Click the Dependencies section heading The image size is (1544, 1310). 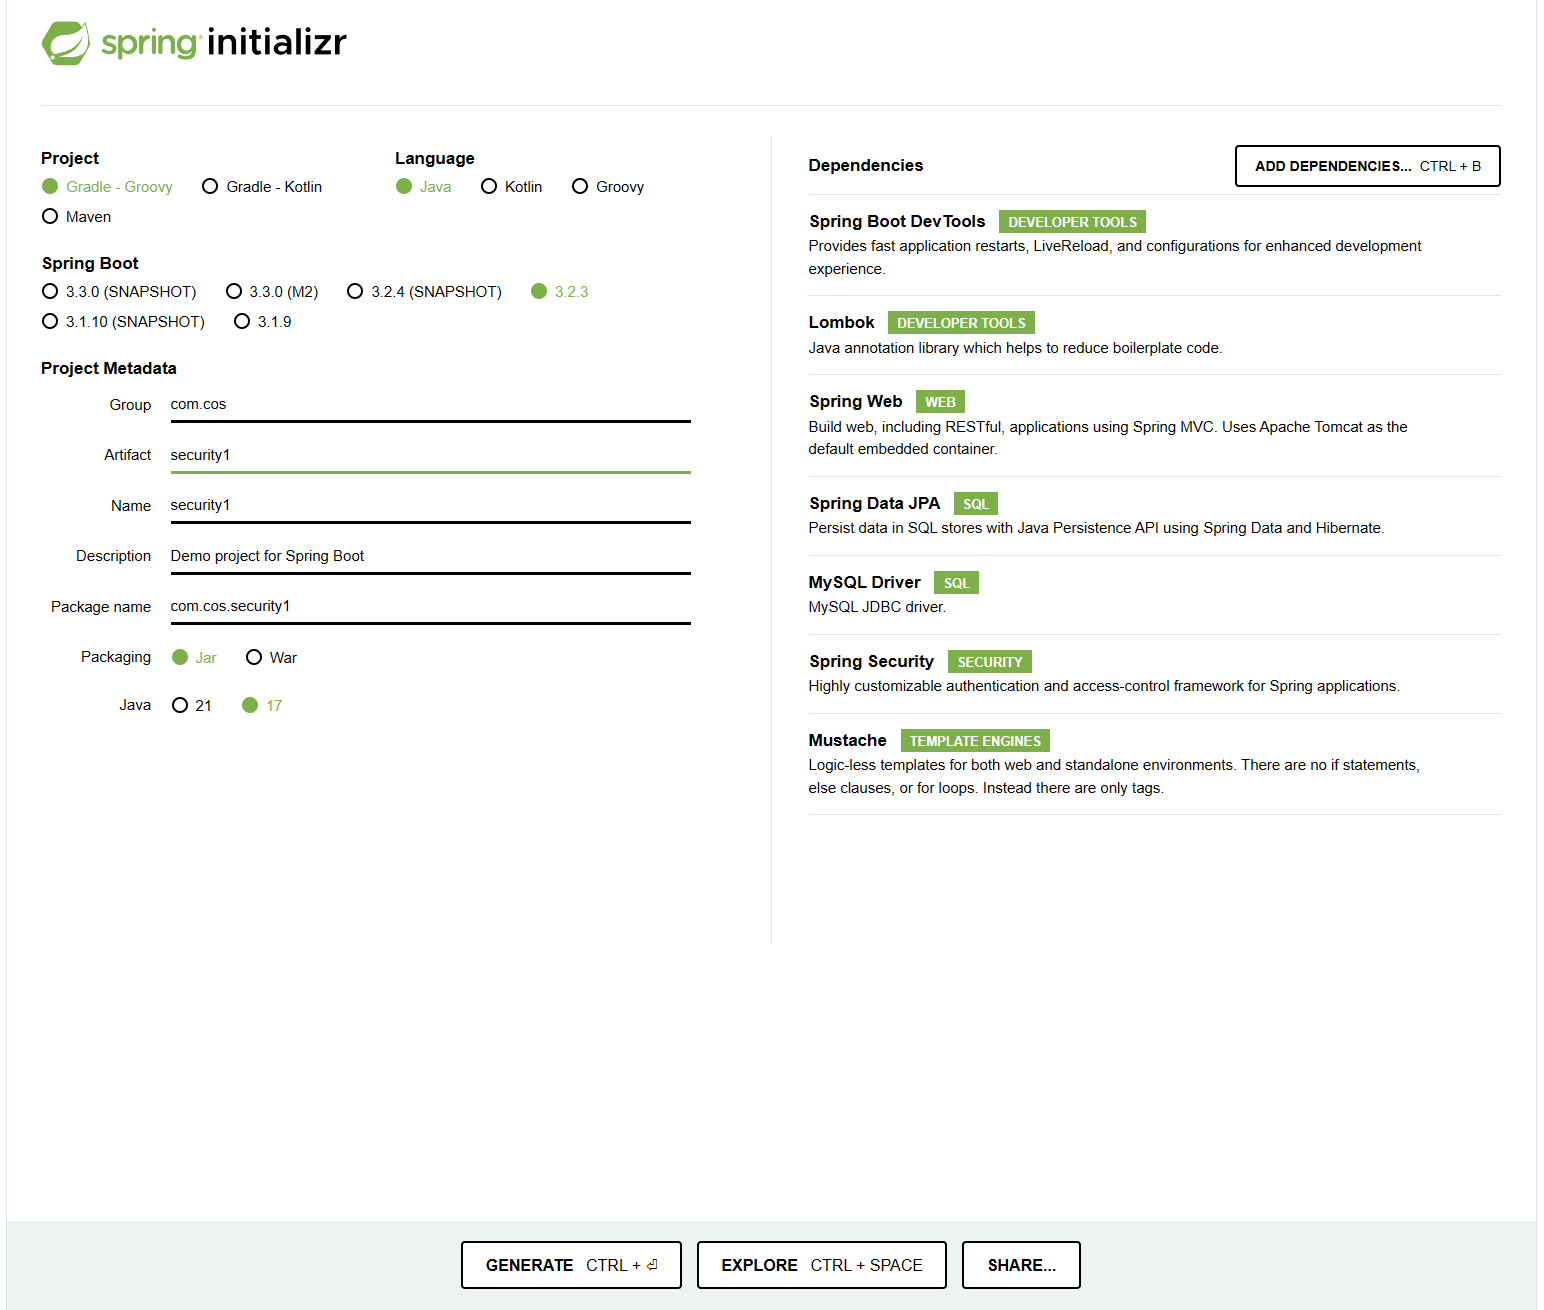(x=866, y=165)
